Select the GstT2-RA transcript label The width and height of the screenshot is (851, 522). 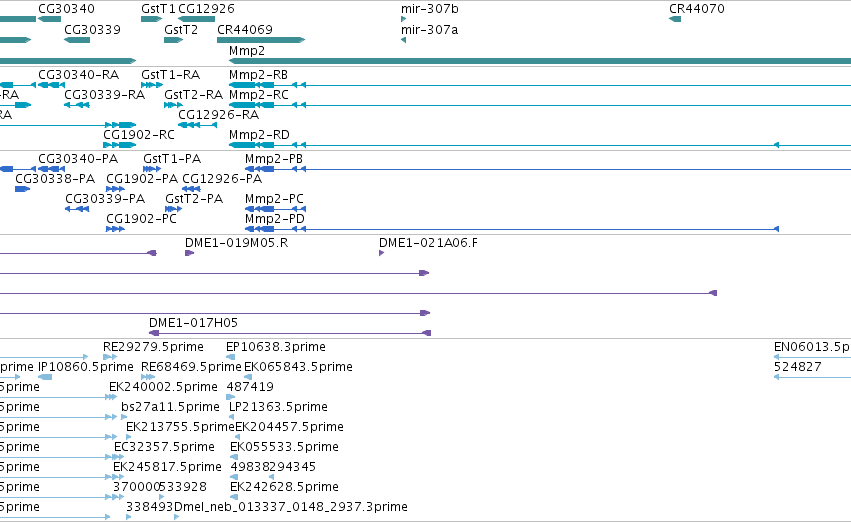[194, 94]
